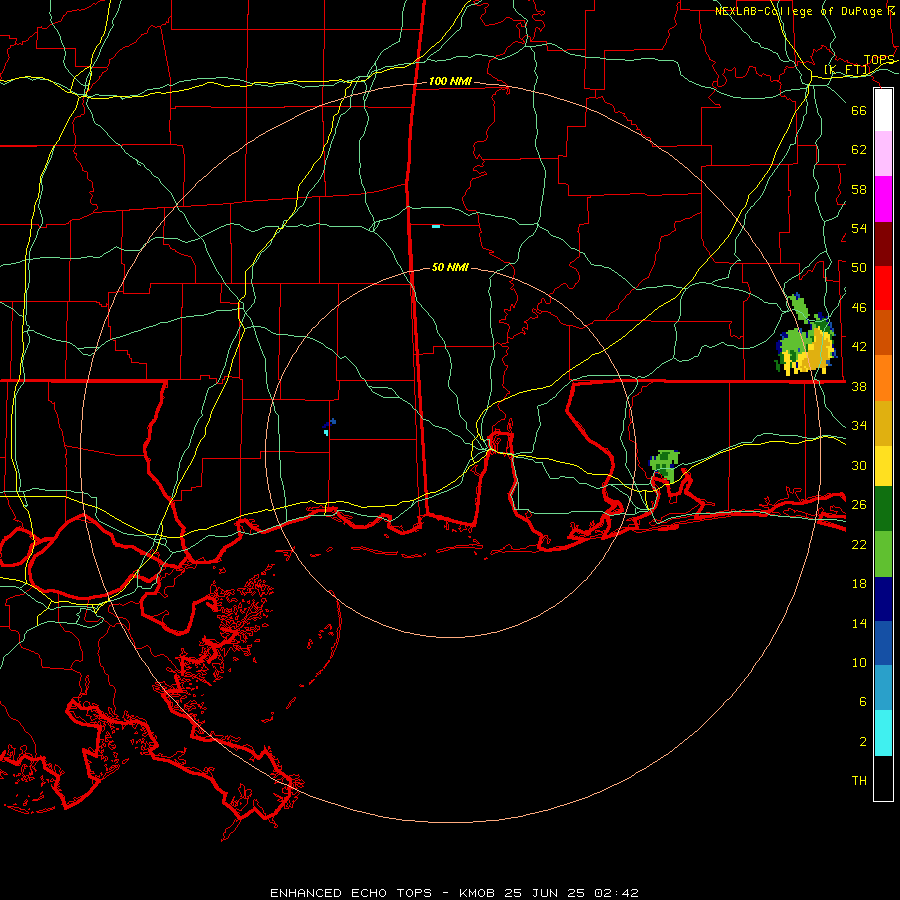Viewport: 900px width, 900px height.
Task: Click the 'ENHANCED ECHO TOPS' product title
Action: click(x=351, y=893)
